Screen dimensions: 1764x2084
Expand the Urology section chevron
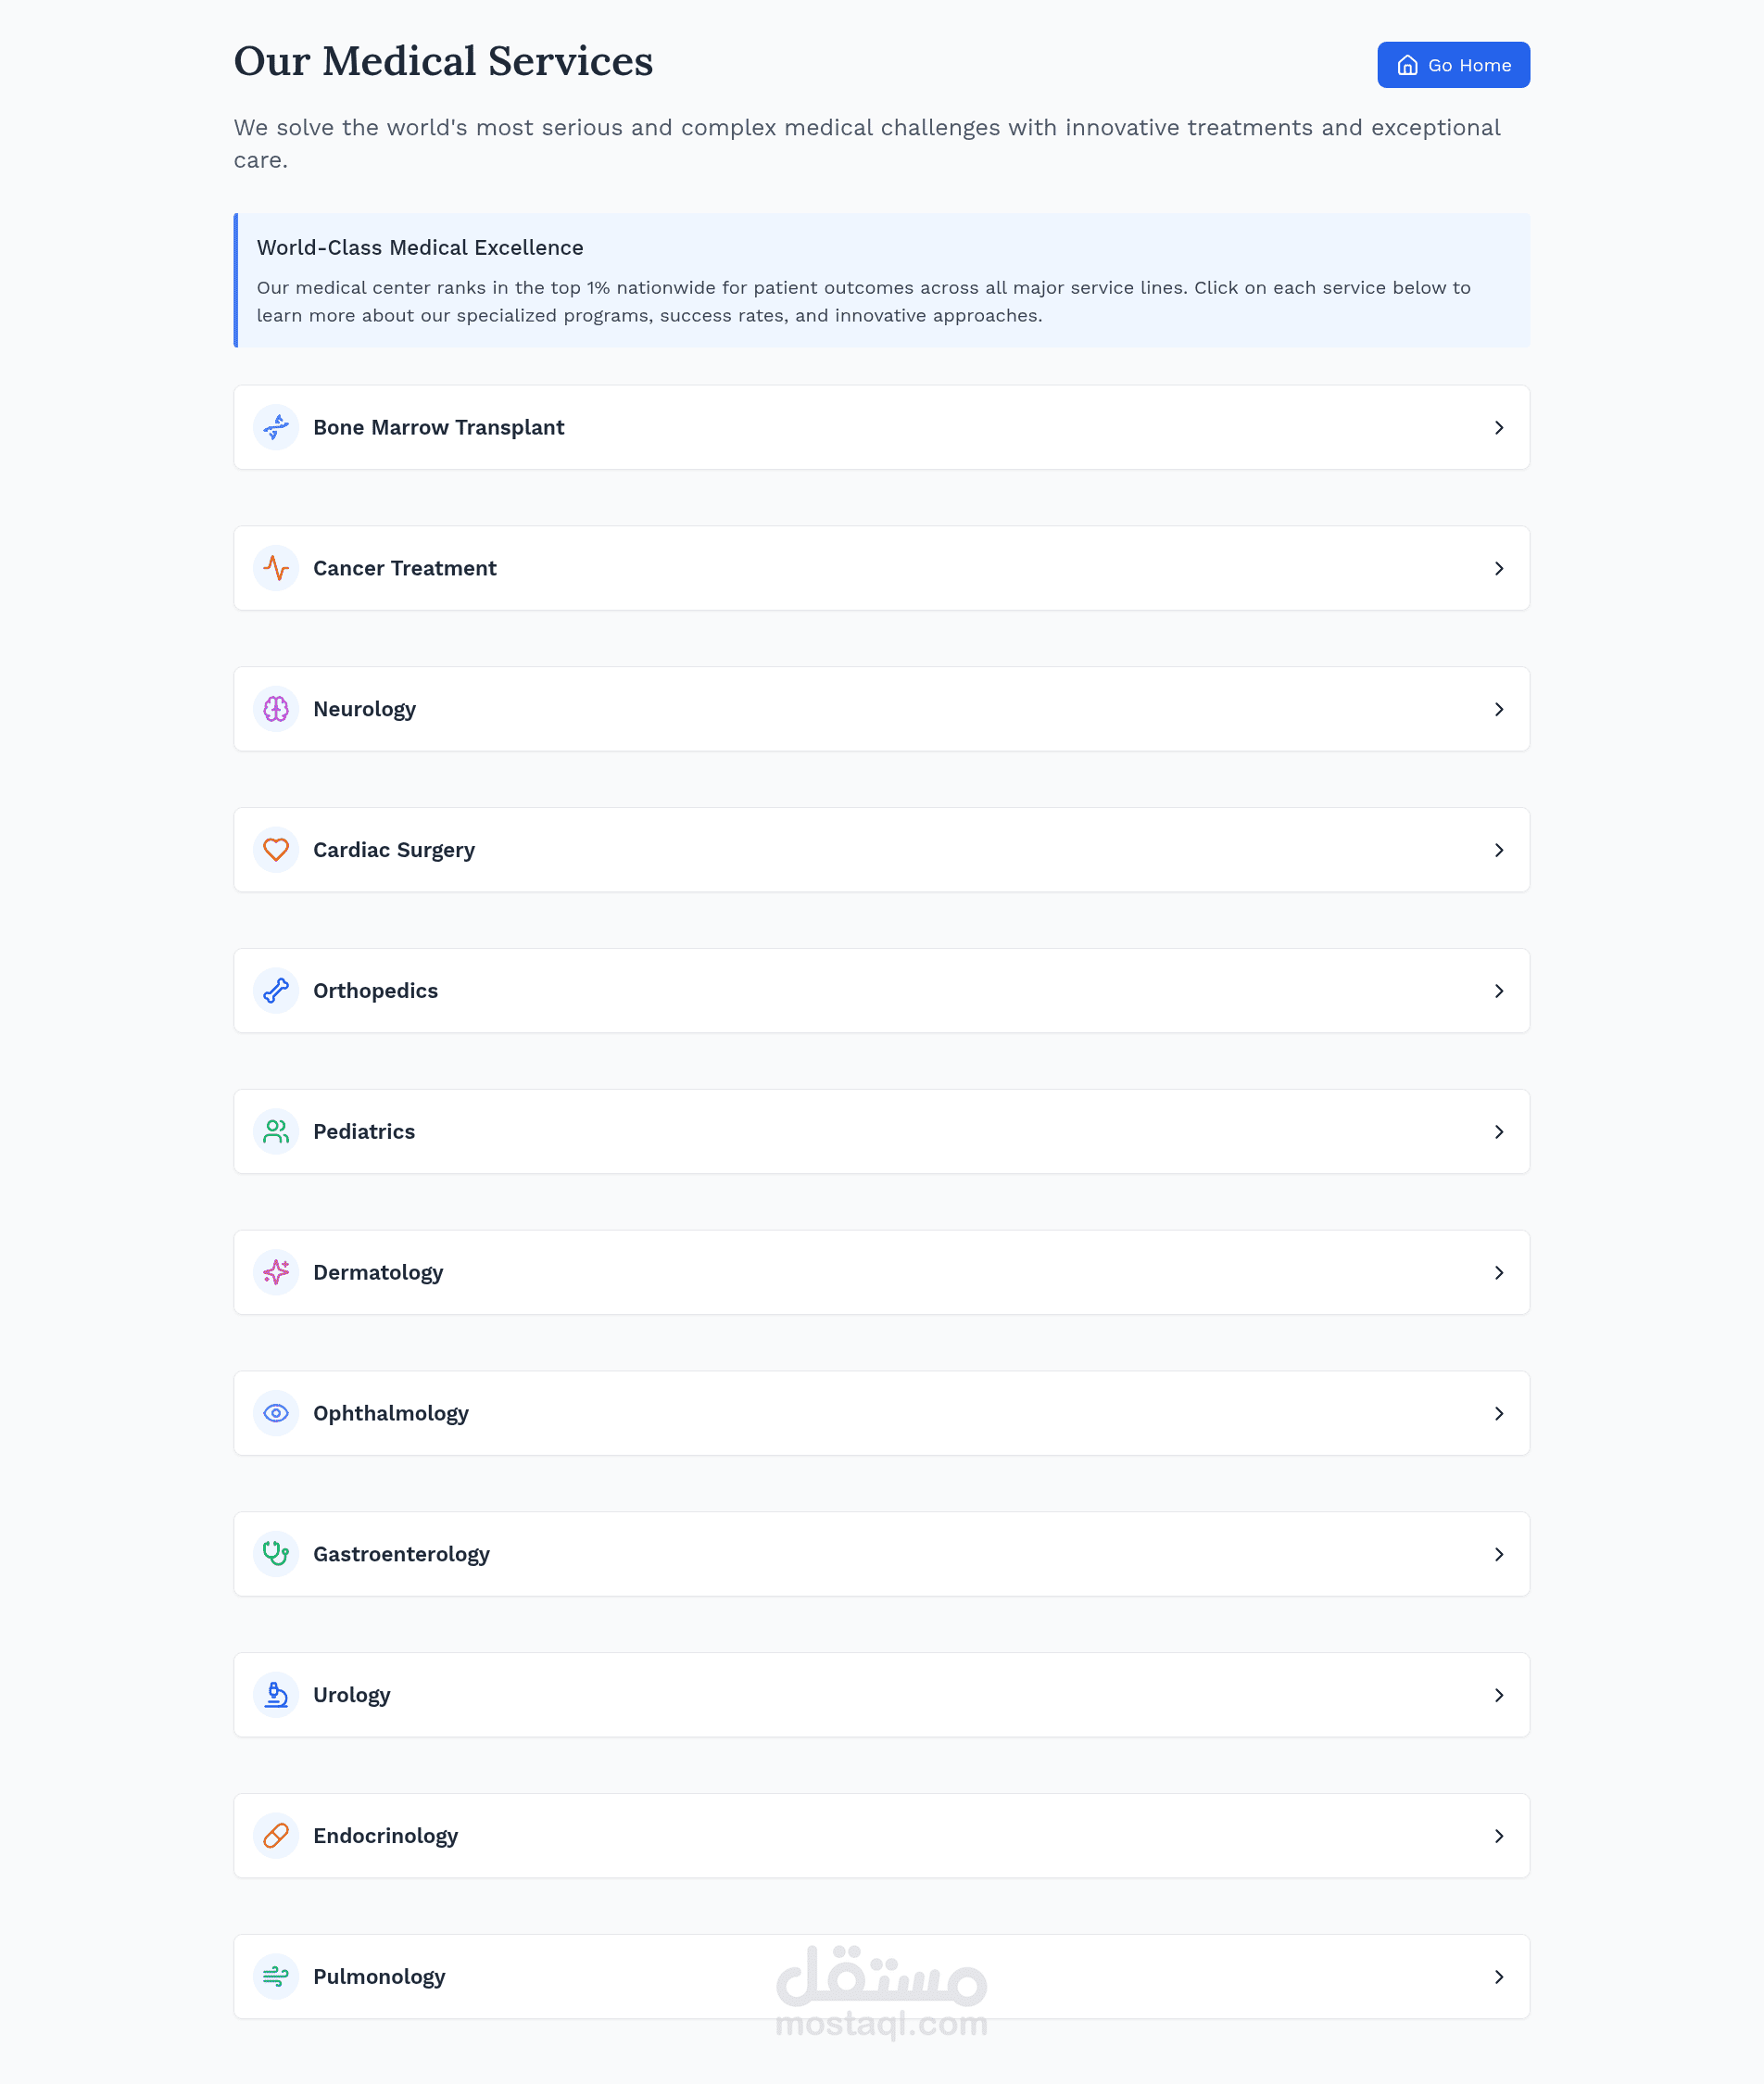(x=1498, y=1695)
